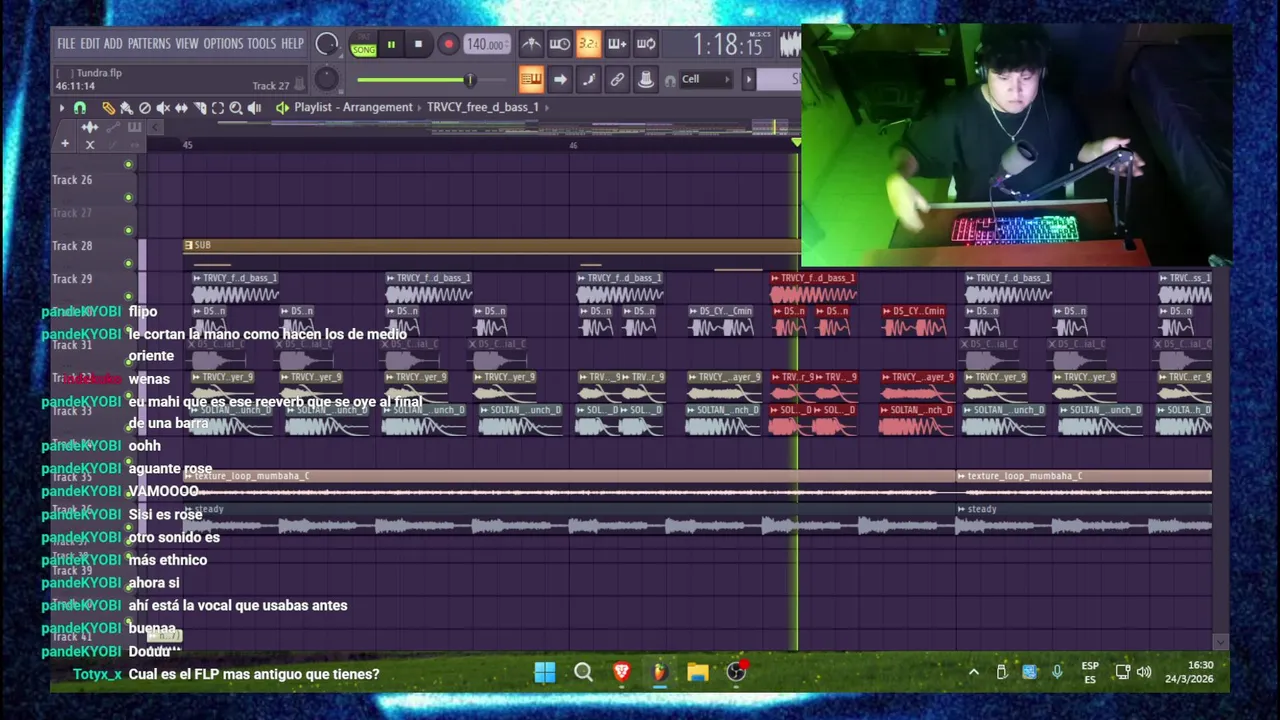Viewport: 1280px width, 720px height.
Task: Toggle typing keyboard to piano button
Action: [x=531, y=79]
